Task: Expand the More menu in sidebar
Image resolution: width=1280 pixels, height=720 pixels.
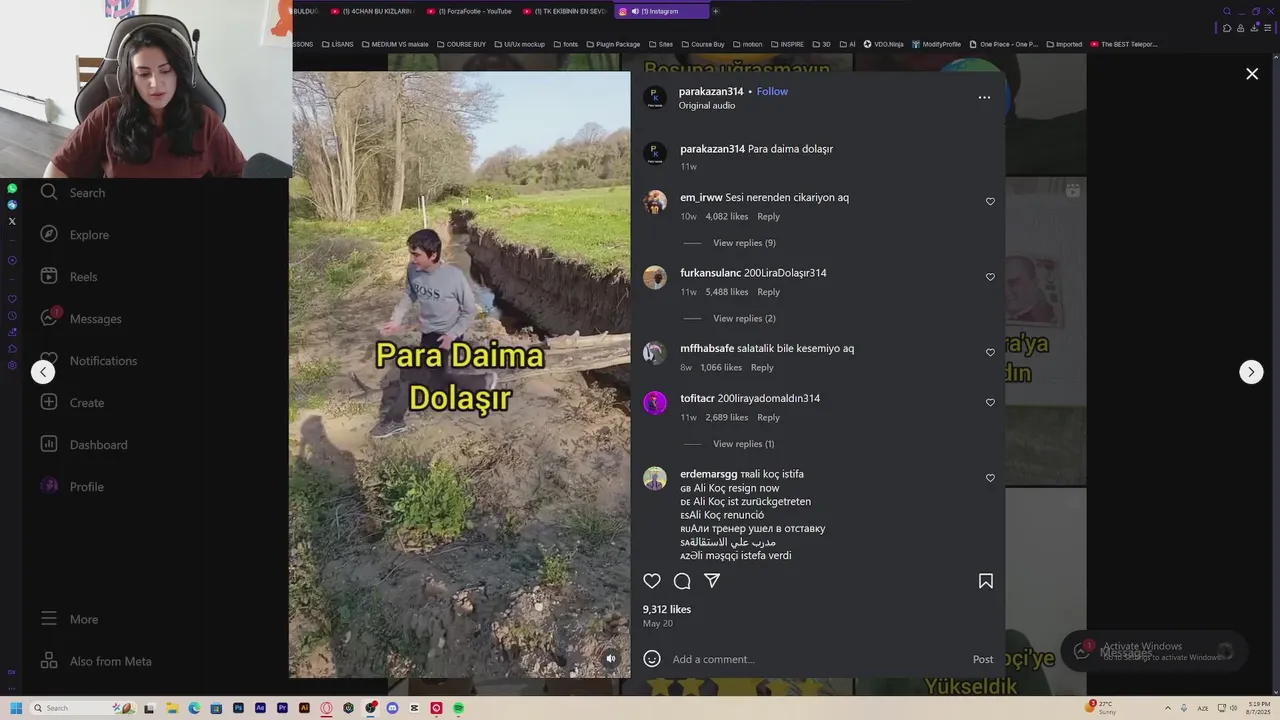Action: [69, 620]
